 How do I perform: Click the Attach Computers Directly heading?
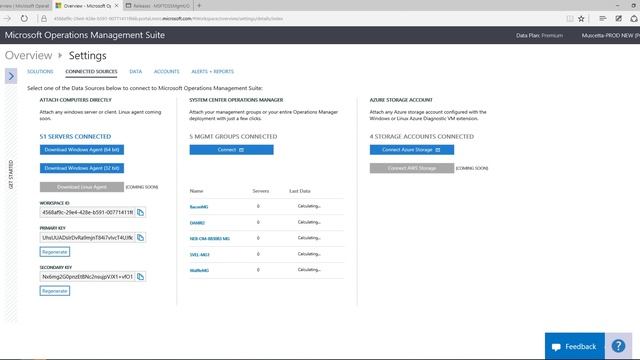point(76,100)
